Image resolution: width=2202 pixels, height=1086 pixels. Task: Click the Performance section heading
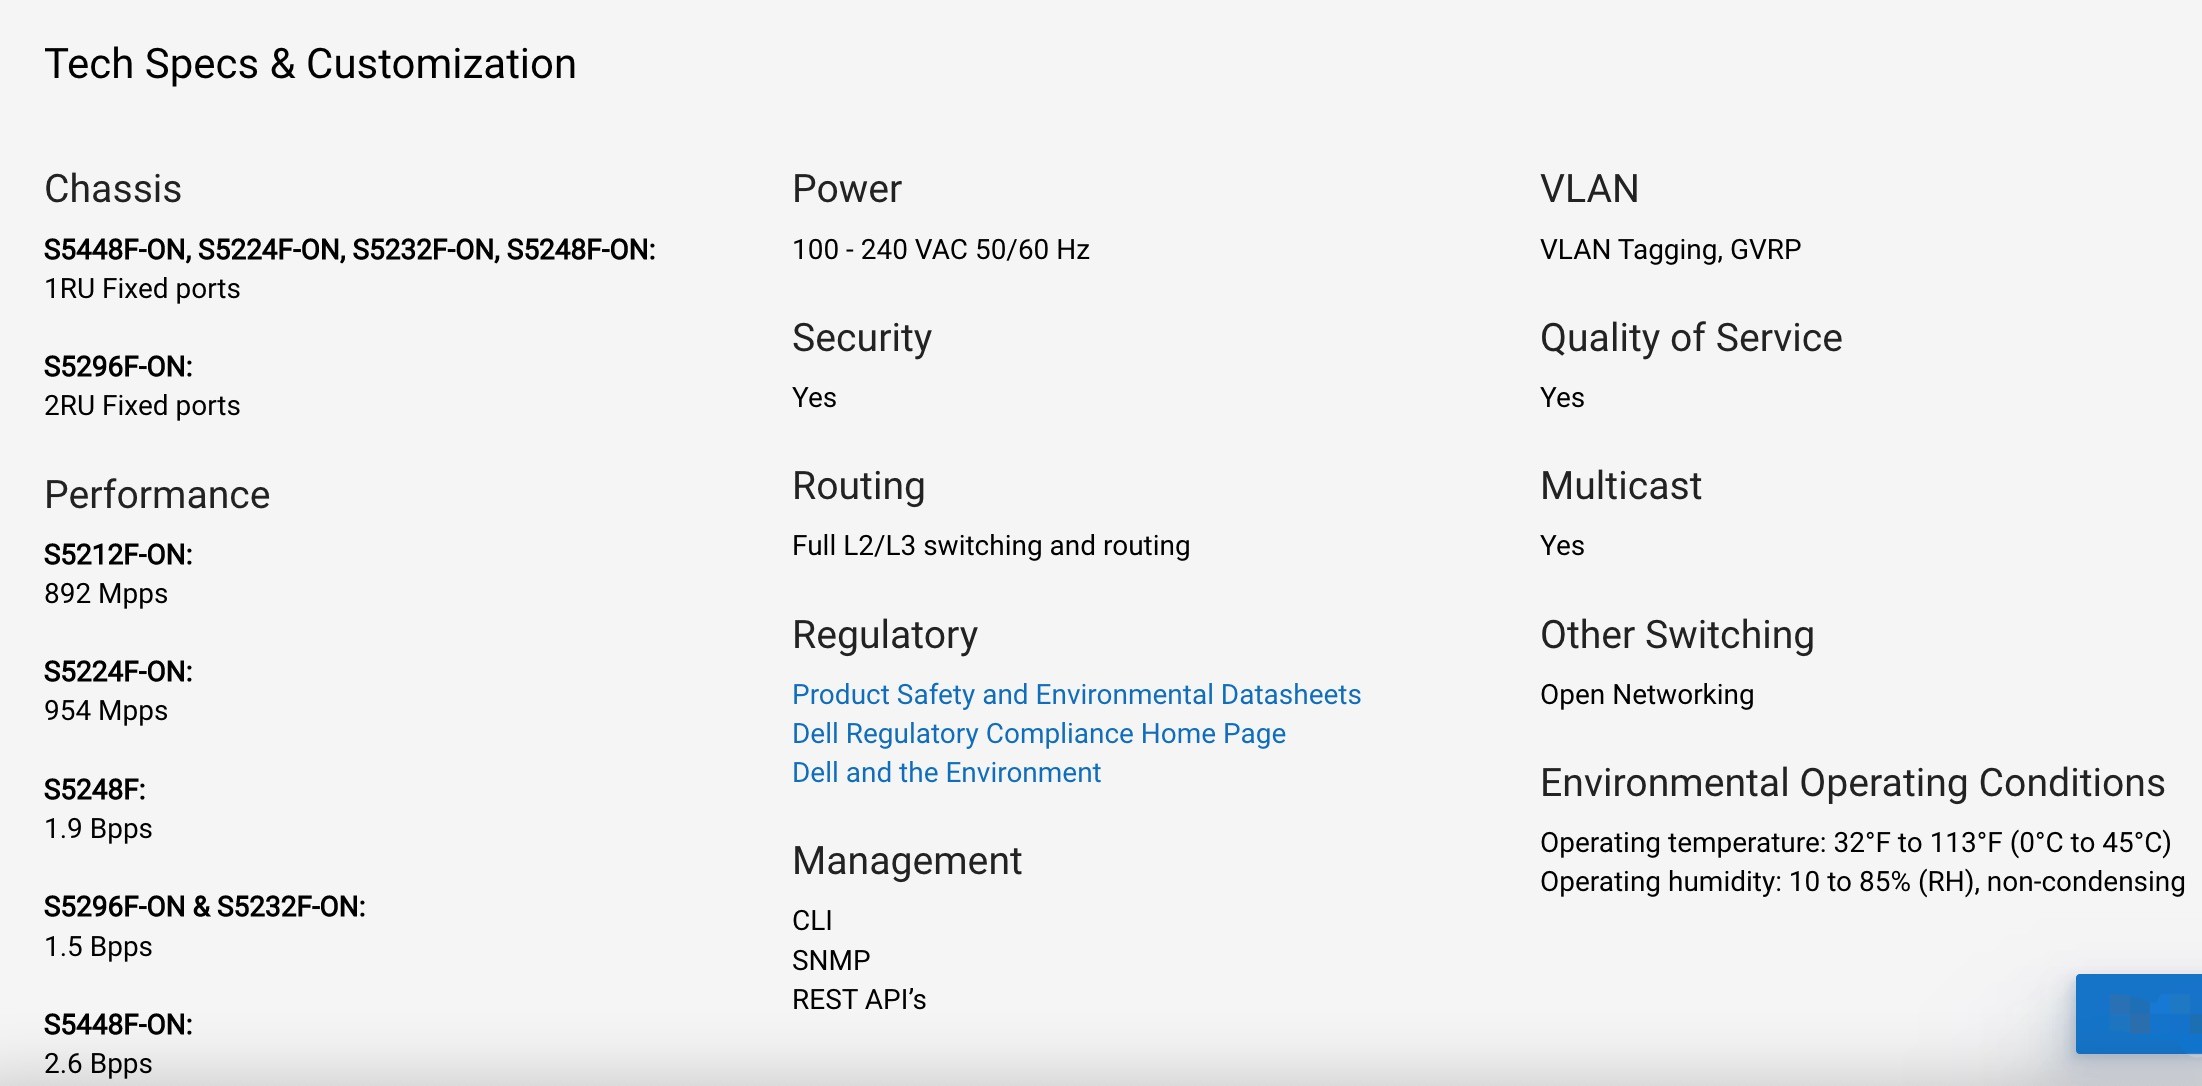coord(157,495)
